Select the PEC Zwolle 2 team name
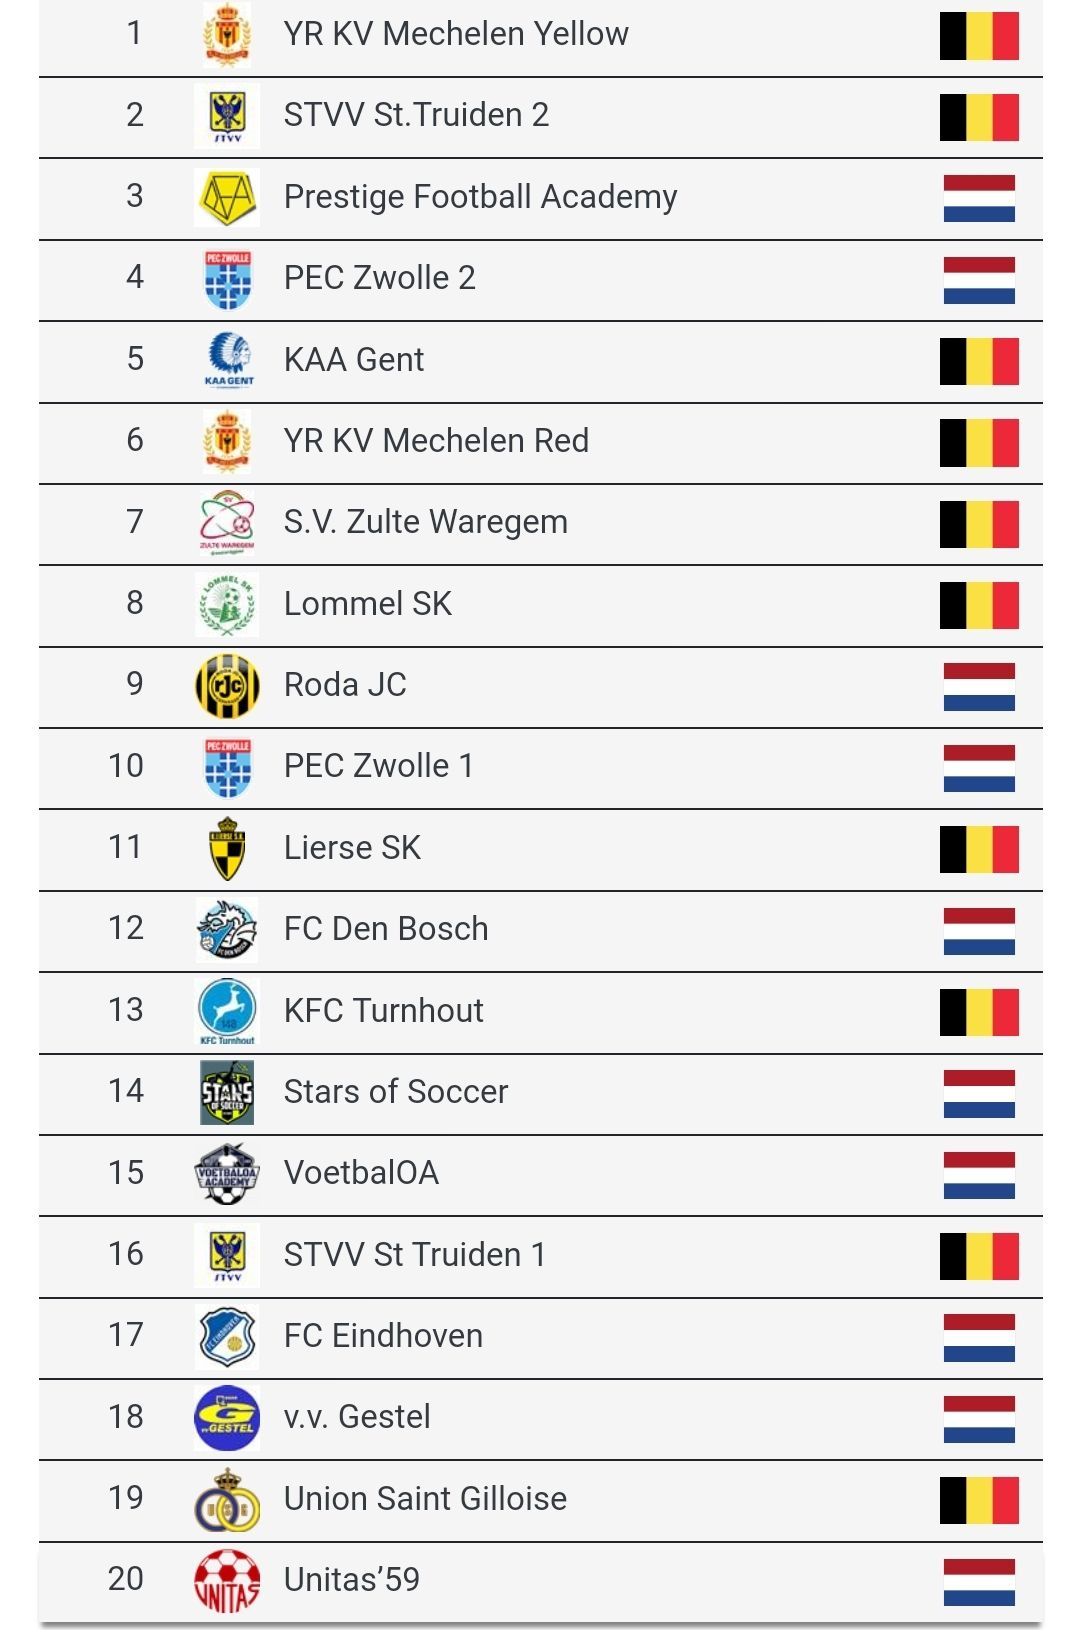 pos(379,278)
